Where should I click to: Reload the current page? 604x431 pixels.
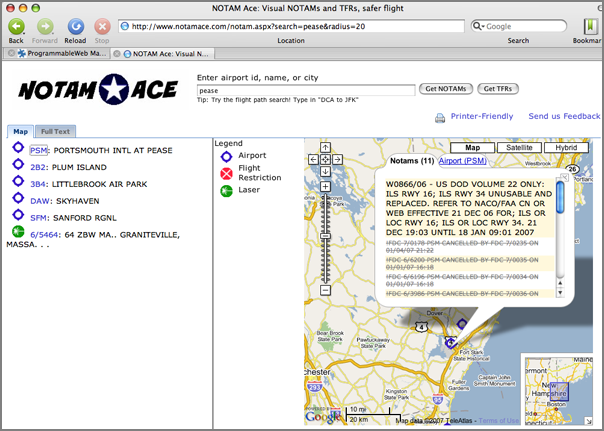[76, 27]
